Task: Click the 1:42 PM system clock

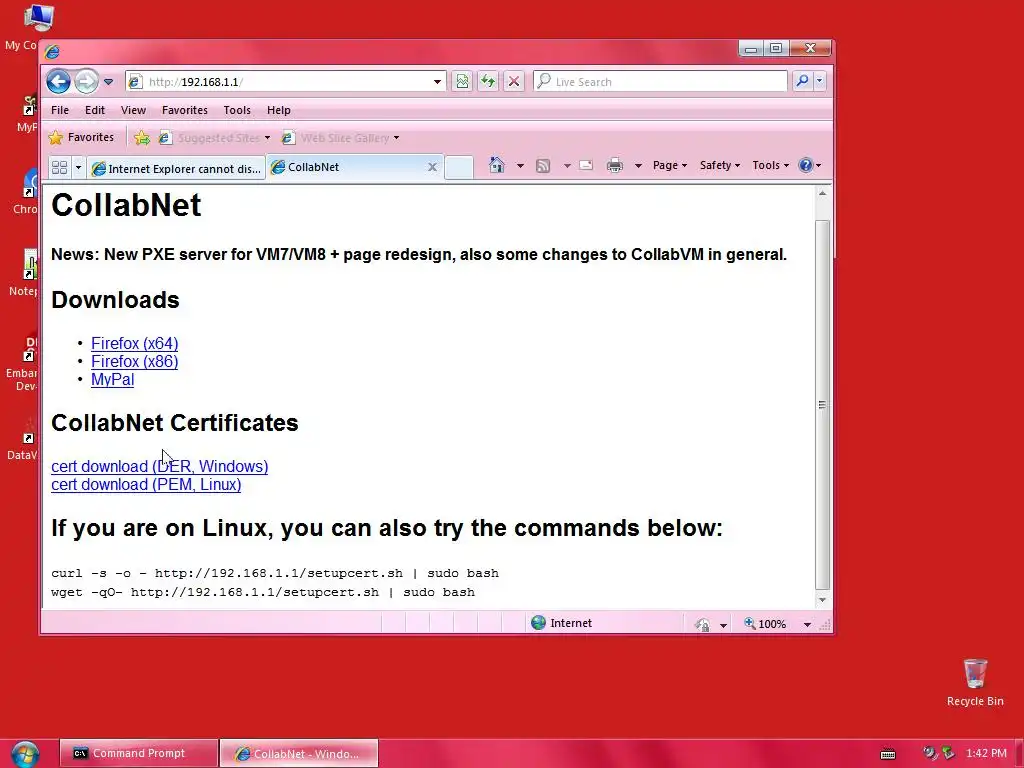Action: pyautogui.click(x=986, y=753)
